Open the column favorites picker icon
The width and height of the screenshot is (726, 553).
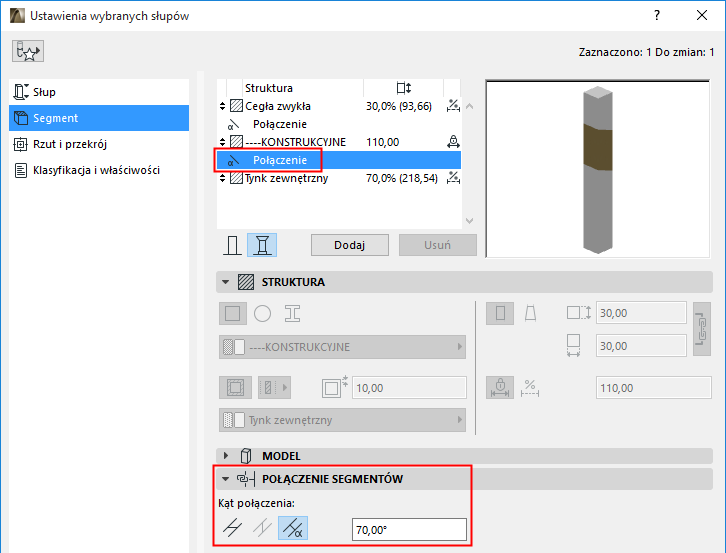click(x=28, y=51)
